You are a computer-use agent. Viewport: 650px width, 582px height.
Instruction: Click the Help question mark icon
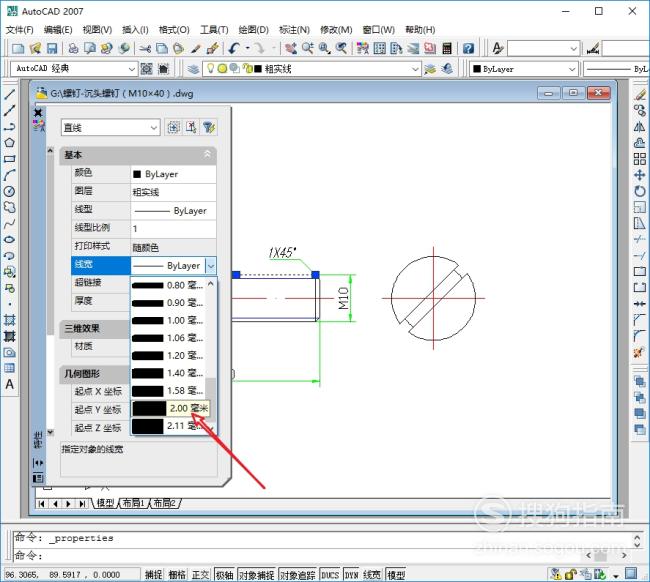pos(468,48)
